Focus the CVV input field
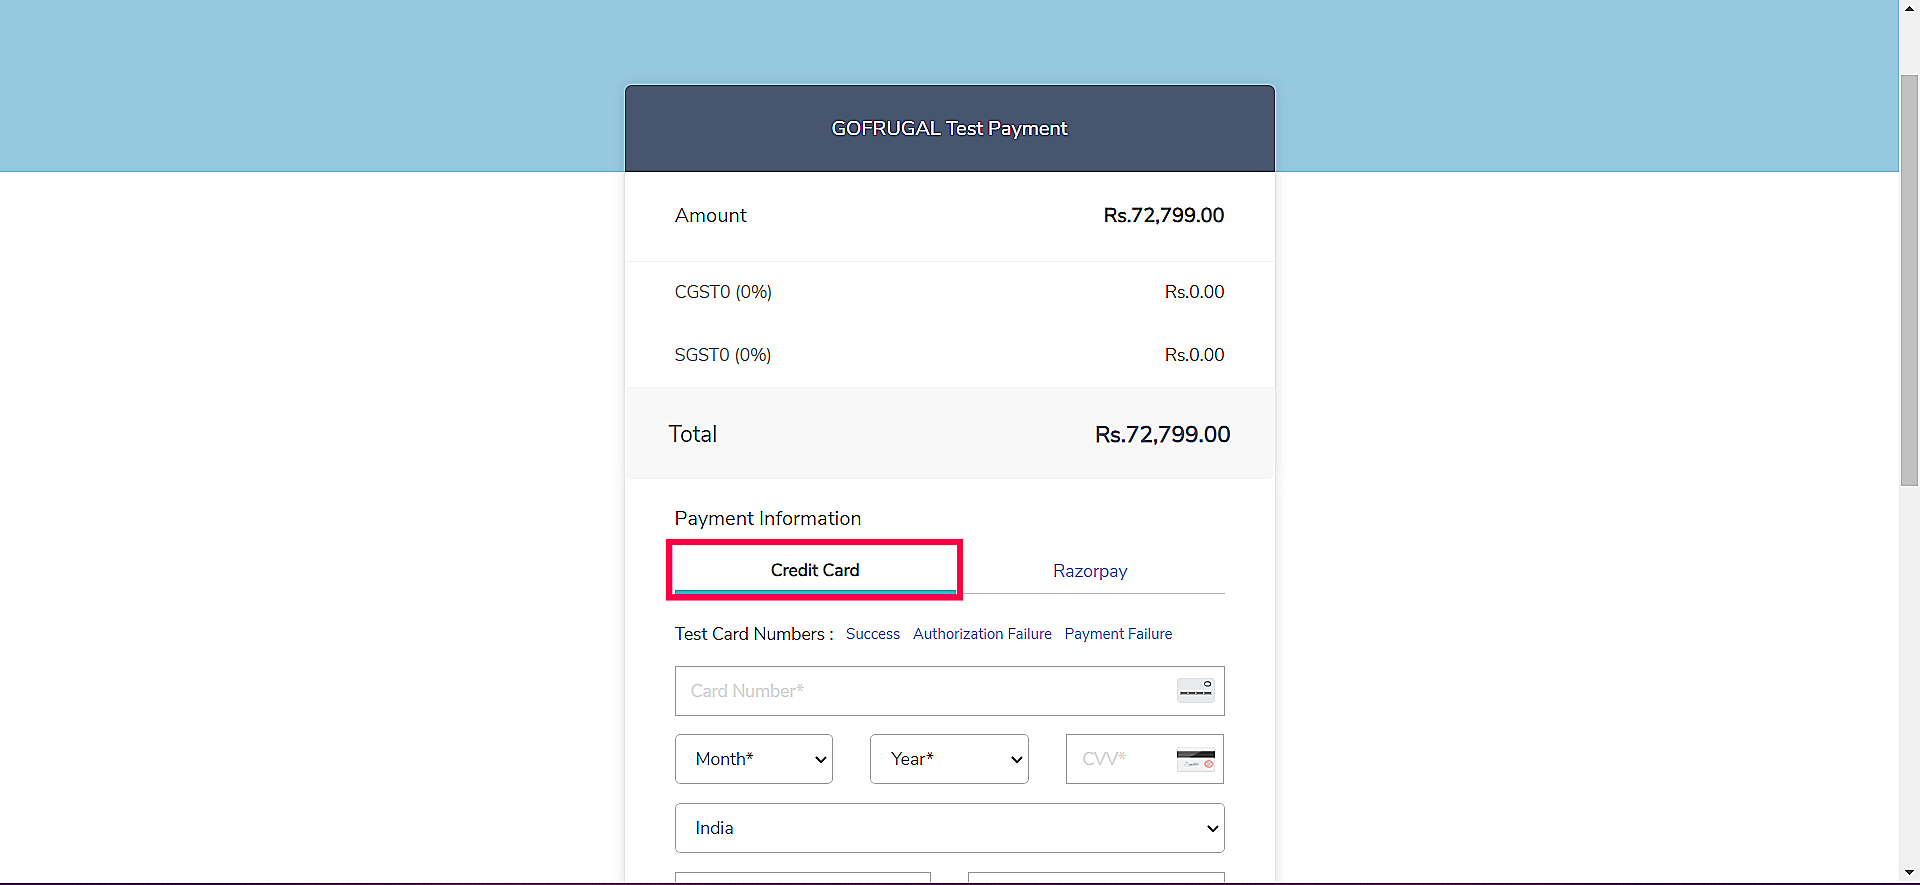1920x885 pixels. coord(1118,759)
